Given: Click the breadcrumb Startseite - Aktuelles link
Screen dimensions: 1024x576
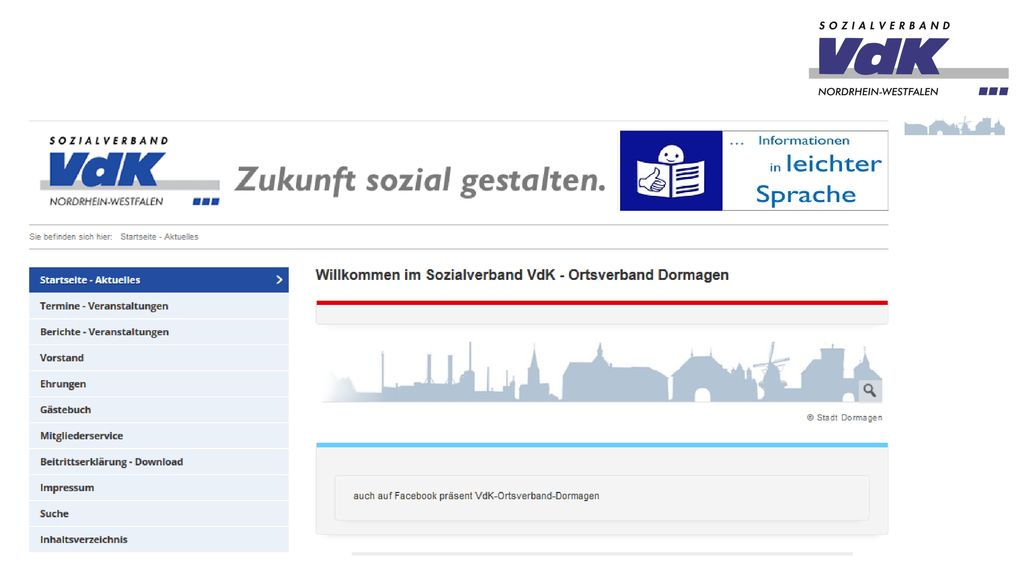Looking at the screenshot, I should click(x=159, y=237).
